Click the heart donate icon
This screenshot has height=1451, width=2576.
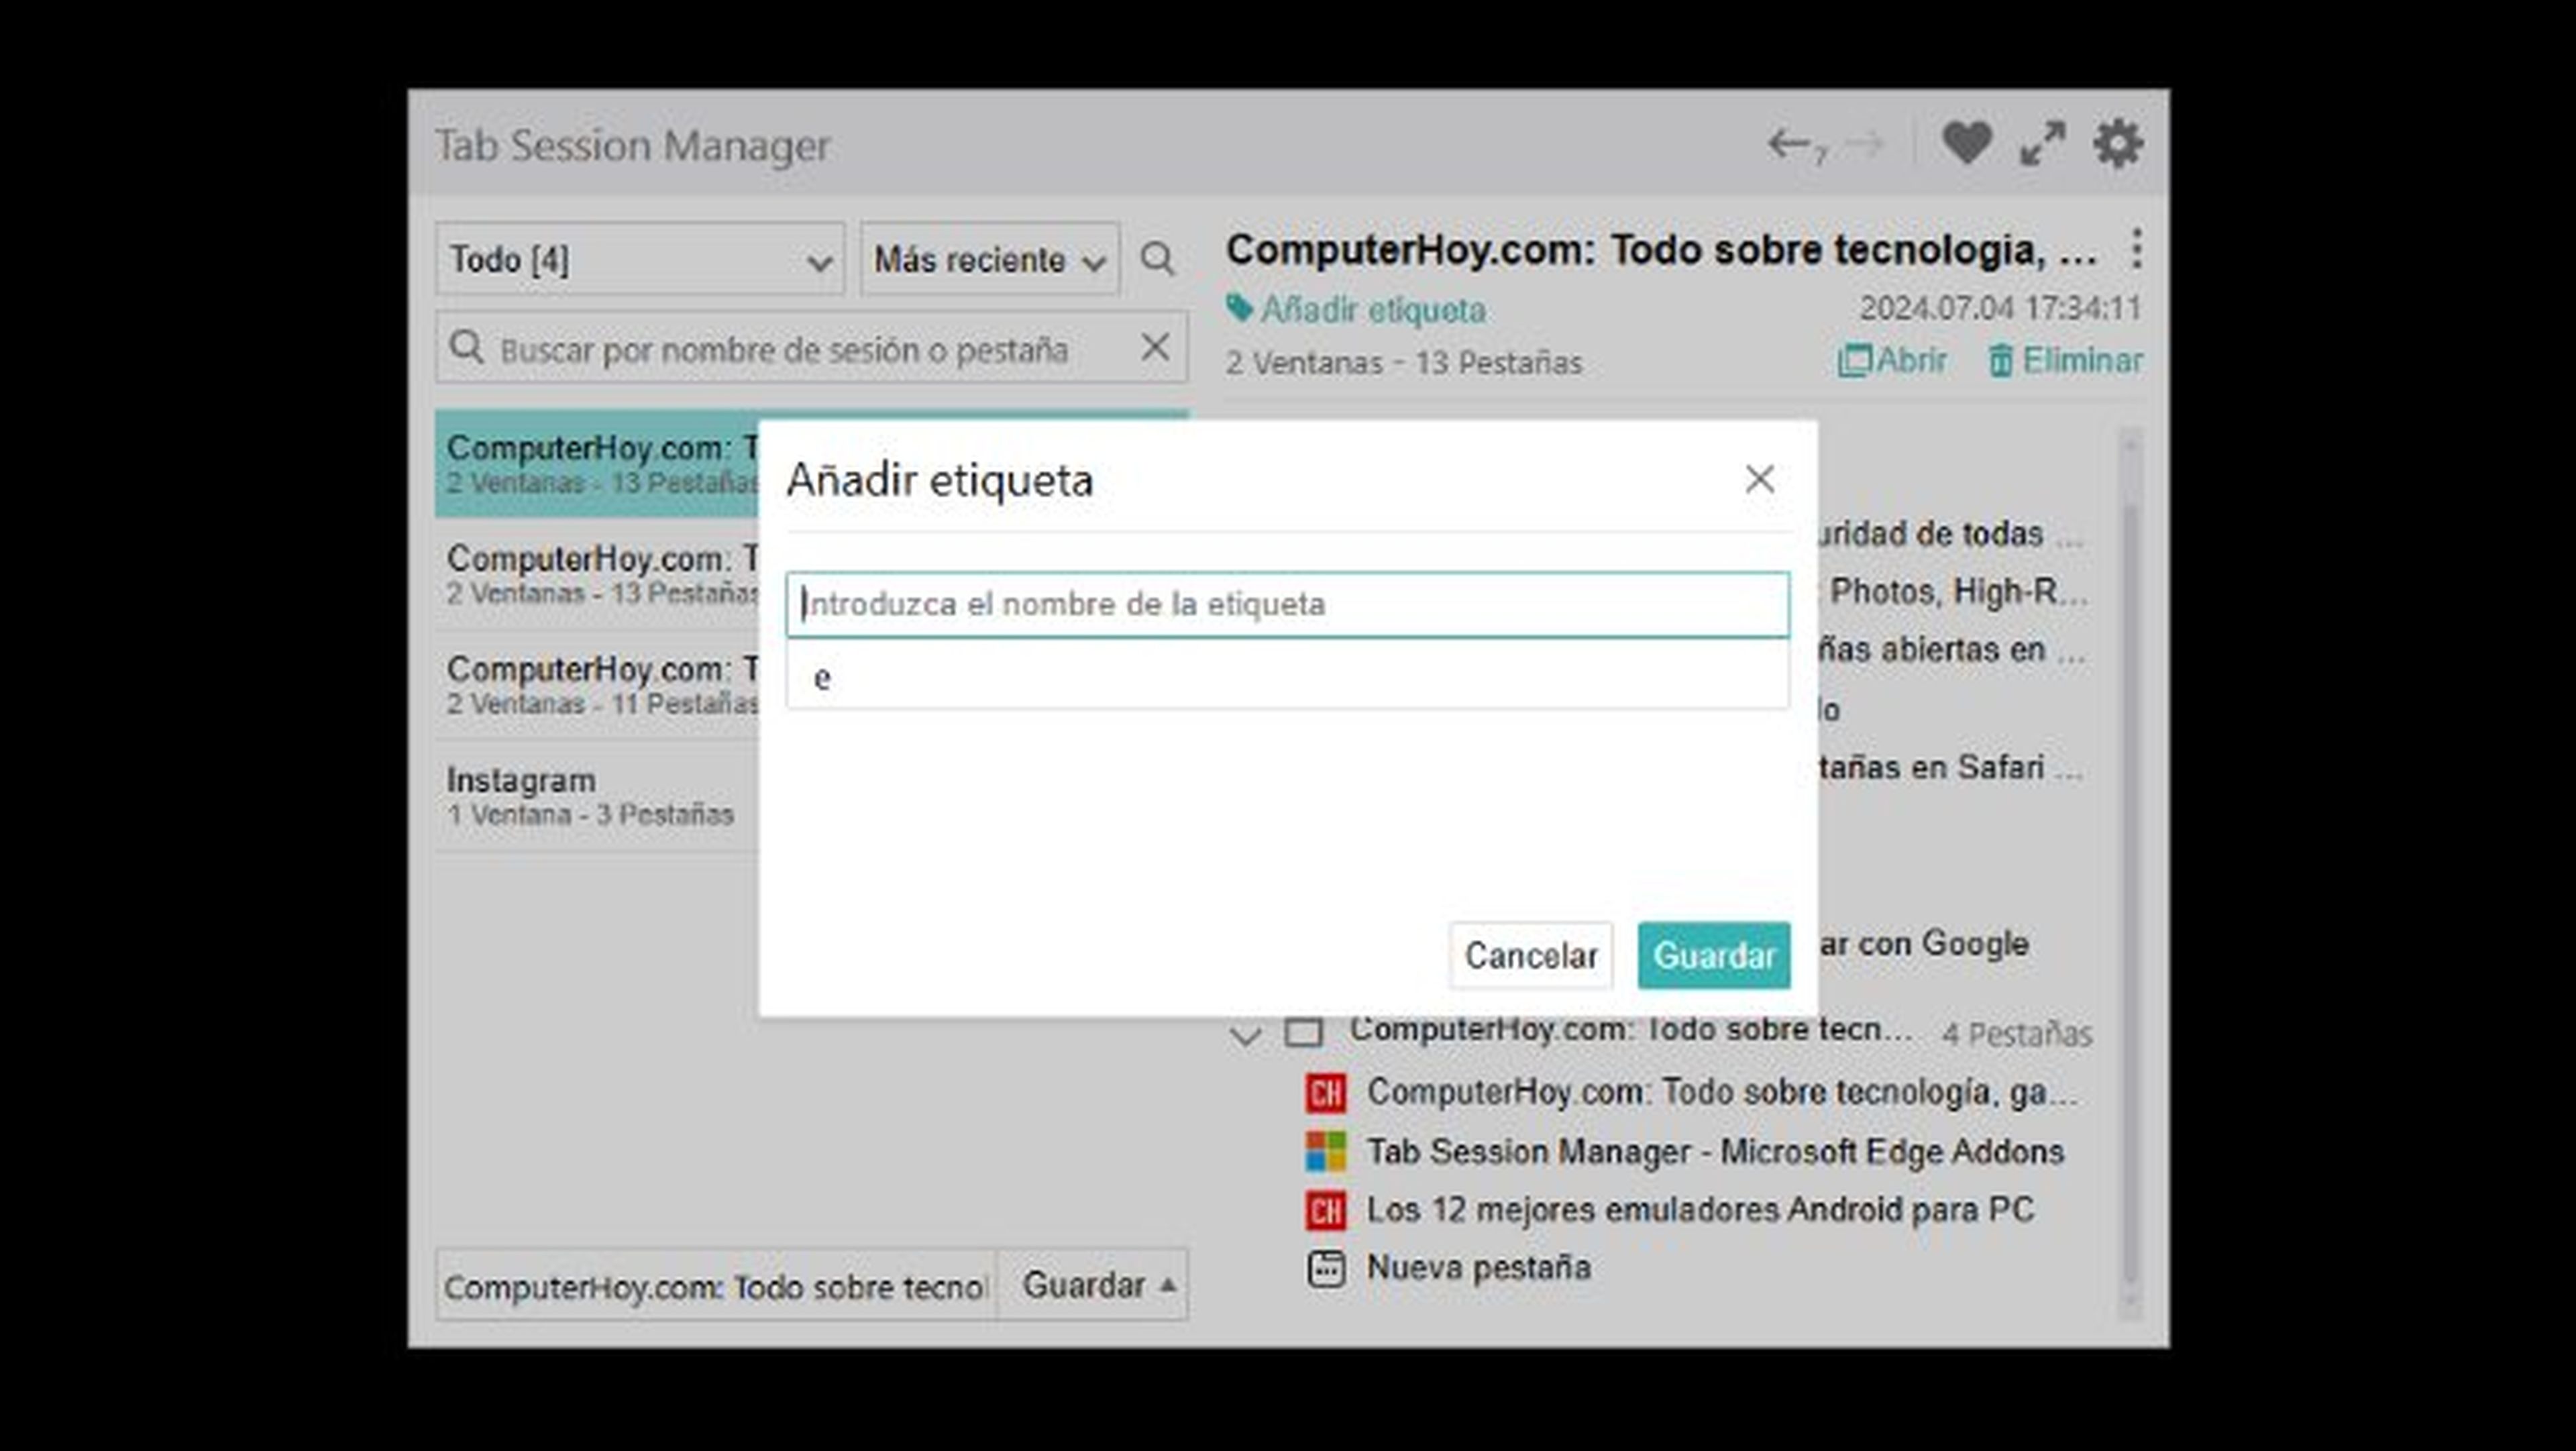[1966, 144]
